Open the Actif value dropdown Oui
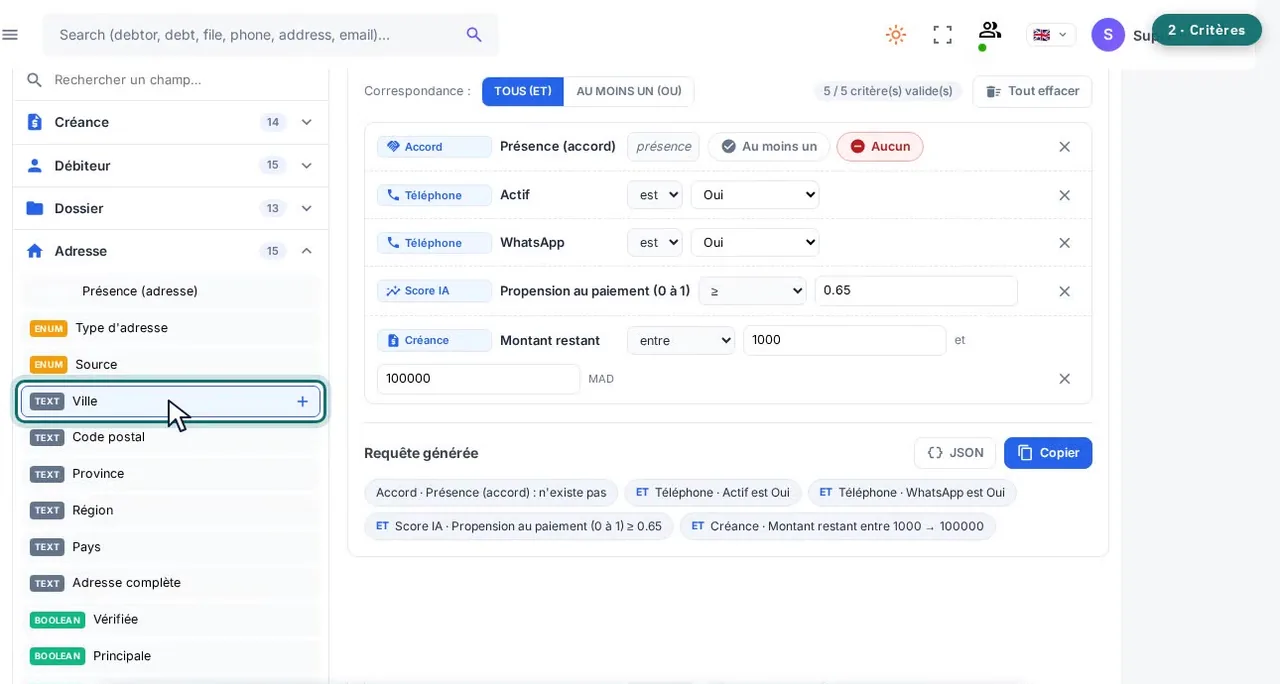Viewport: 1280px width, 684px height. pos(755,195)
